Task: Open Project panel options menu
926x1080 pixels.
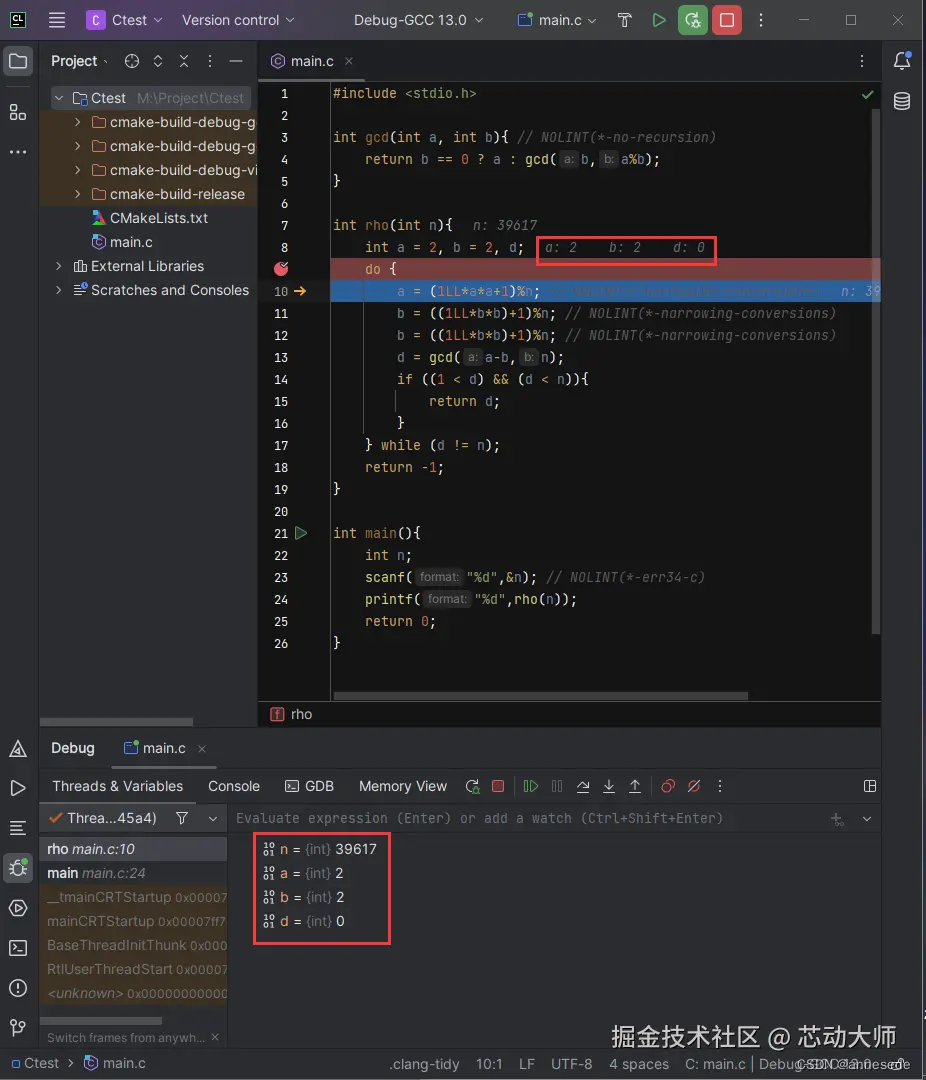Action: click(x=209, y=61)
